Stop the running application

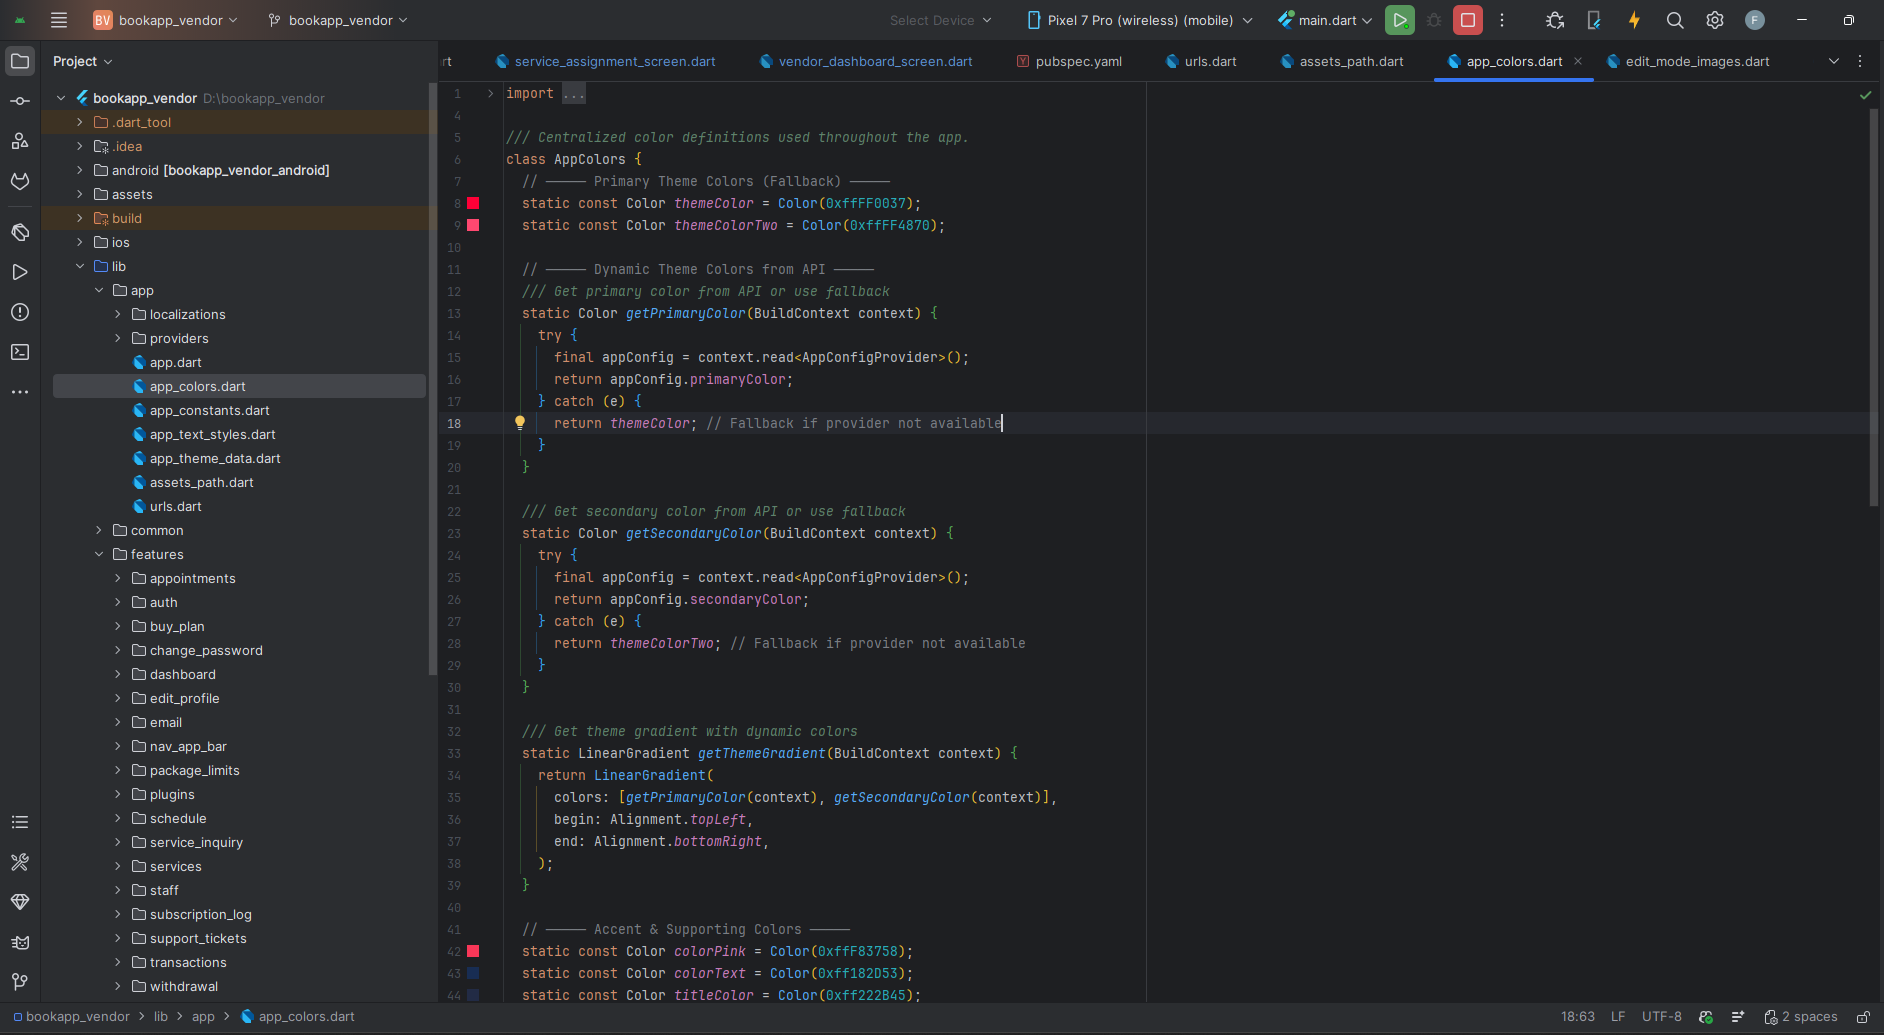pyautogui.click(x=1466, y=20)
